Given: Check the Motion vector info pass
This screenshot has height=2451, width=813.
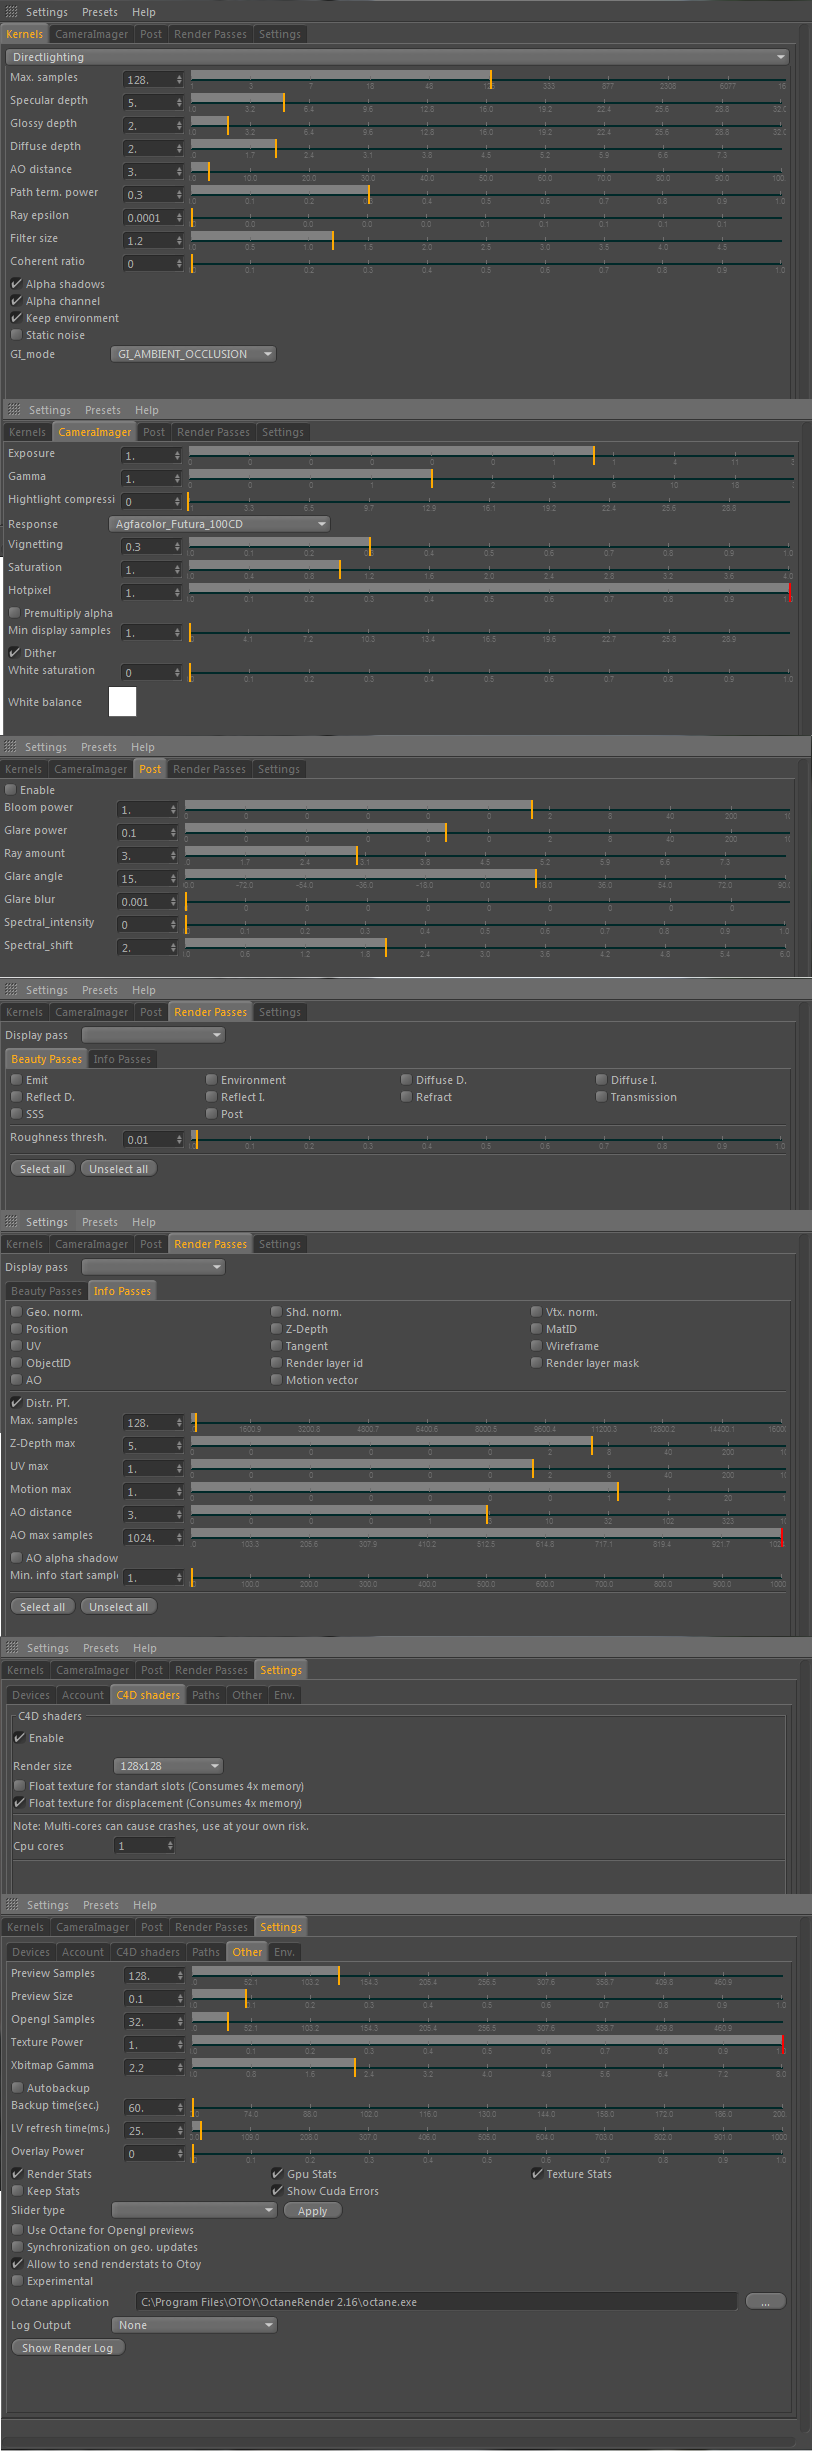Looking at the screenshot, I should pyautogui.click(x=276, y=1380).
